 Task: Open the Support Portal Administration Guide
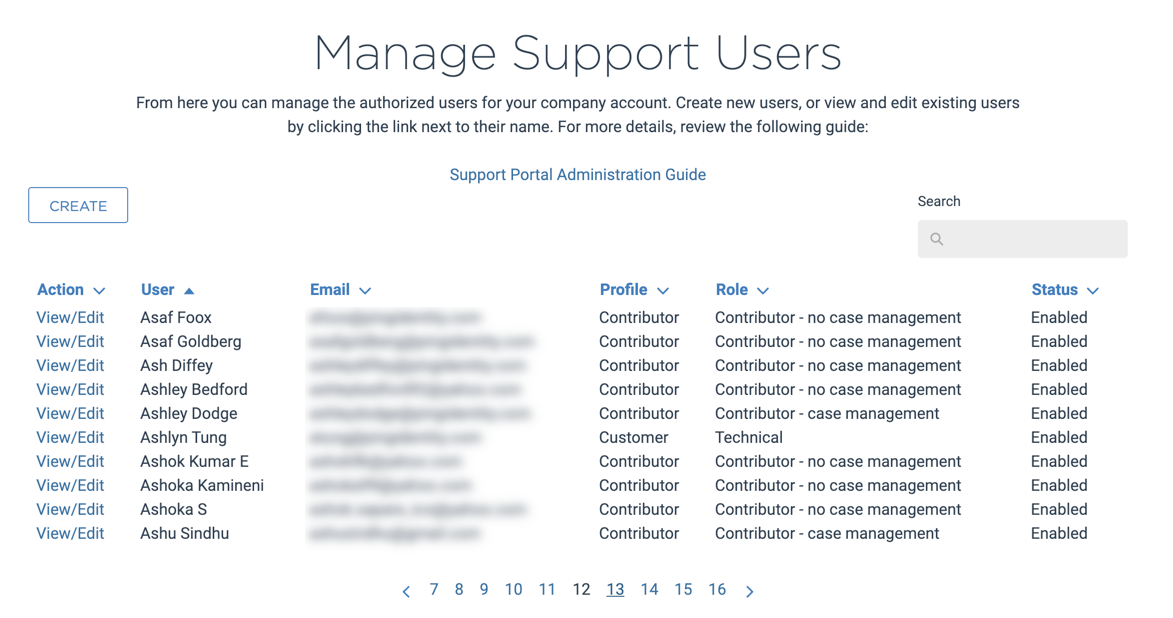(578, 174)
